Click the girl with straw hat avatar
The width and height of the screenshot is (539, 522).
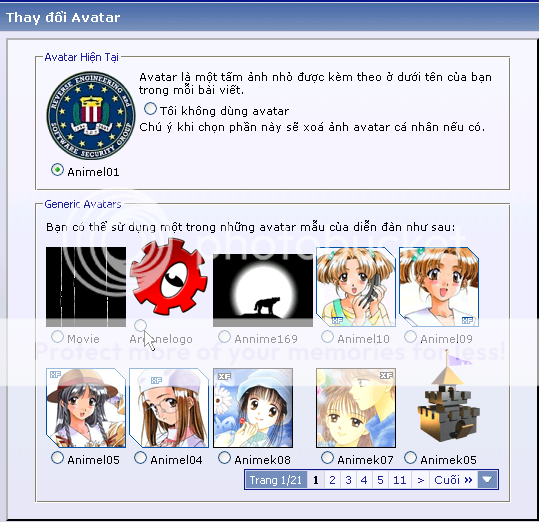click(86, 408)
